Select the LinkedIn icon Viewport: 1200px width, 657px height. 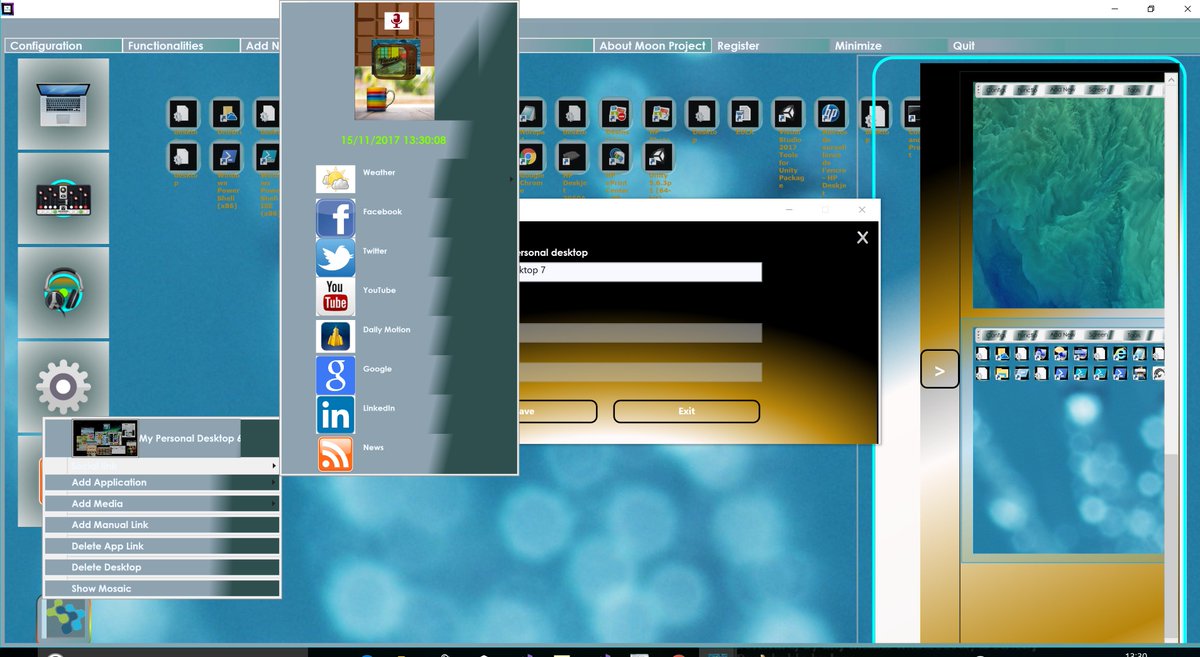pos(335,413)
